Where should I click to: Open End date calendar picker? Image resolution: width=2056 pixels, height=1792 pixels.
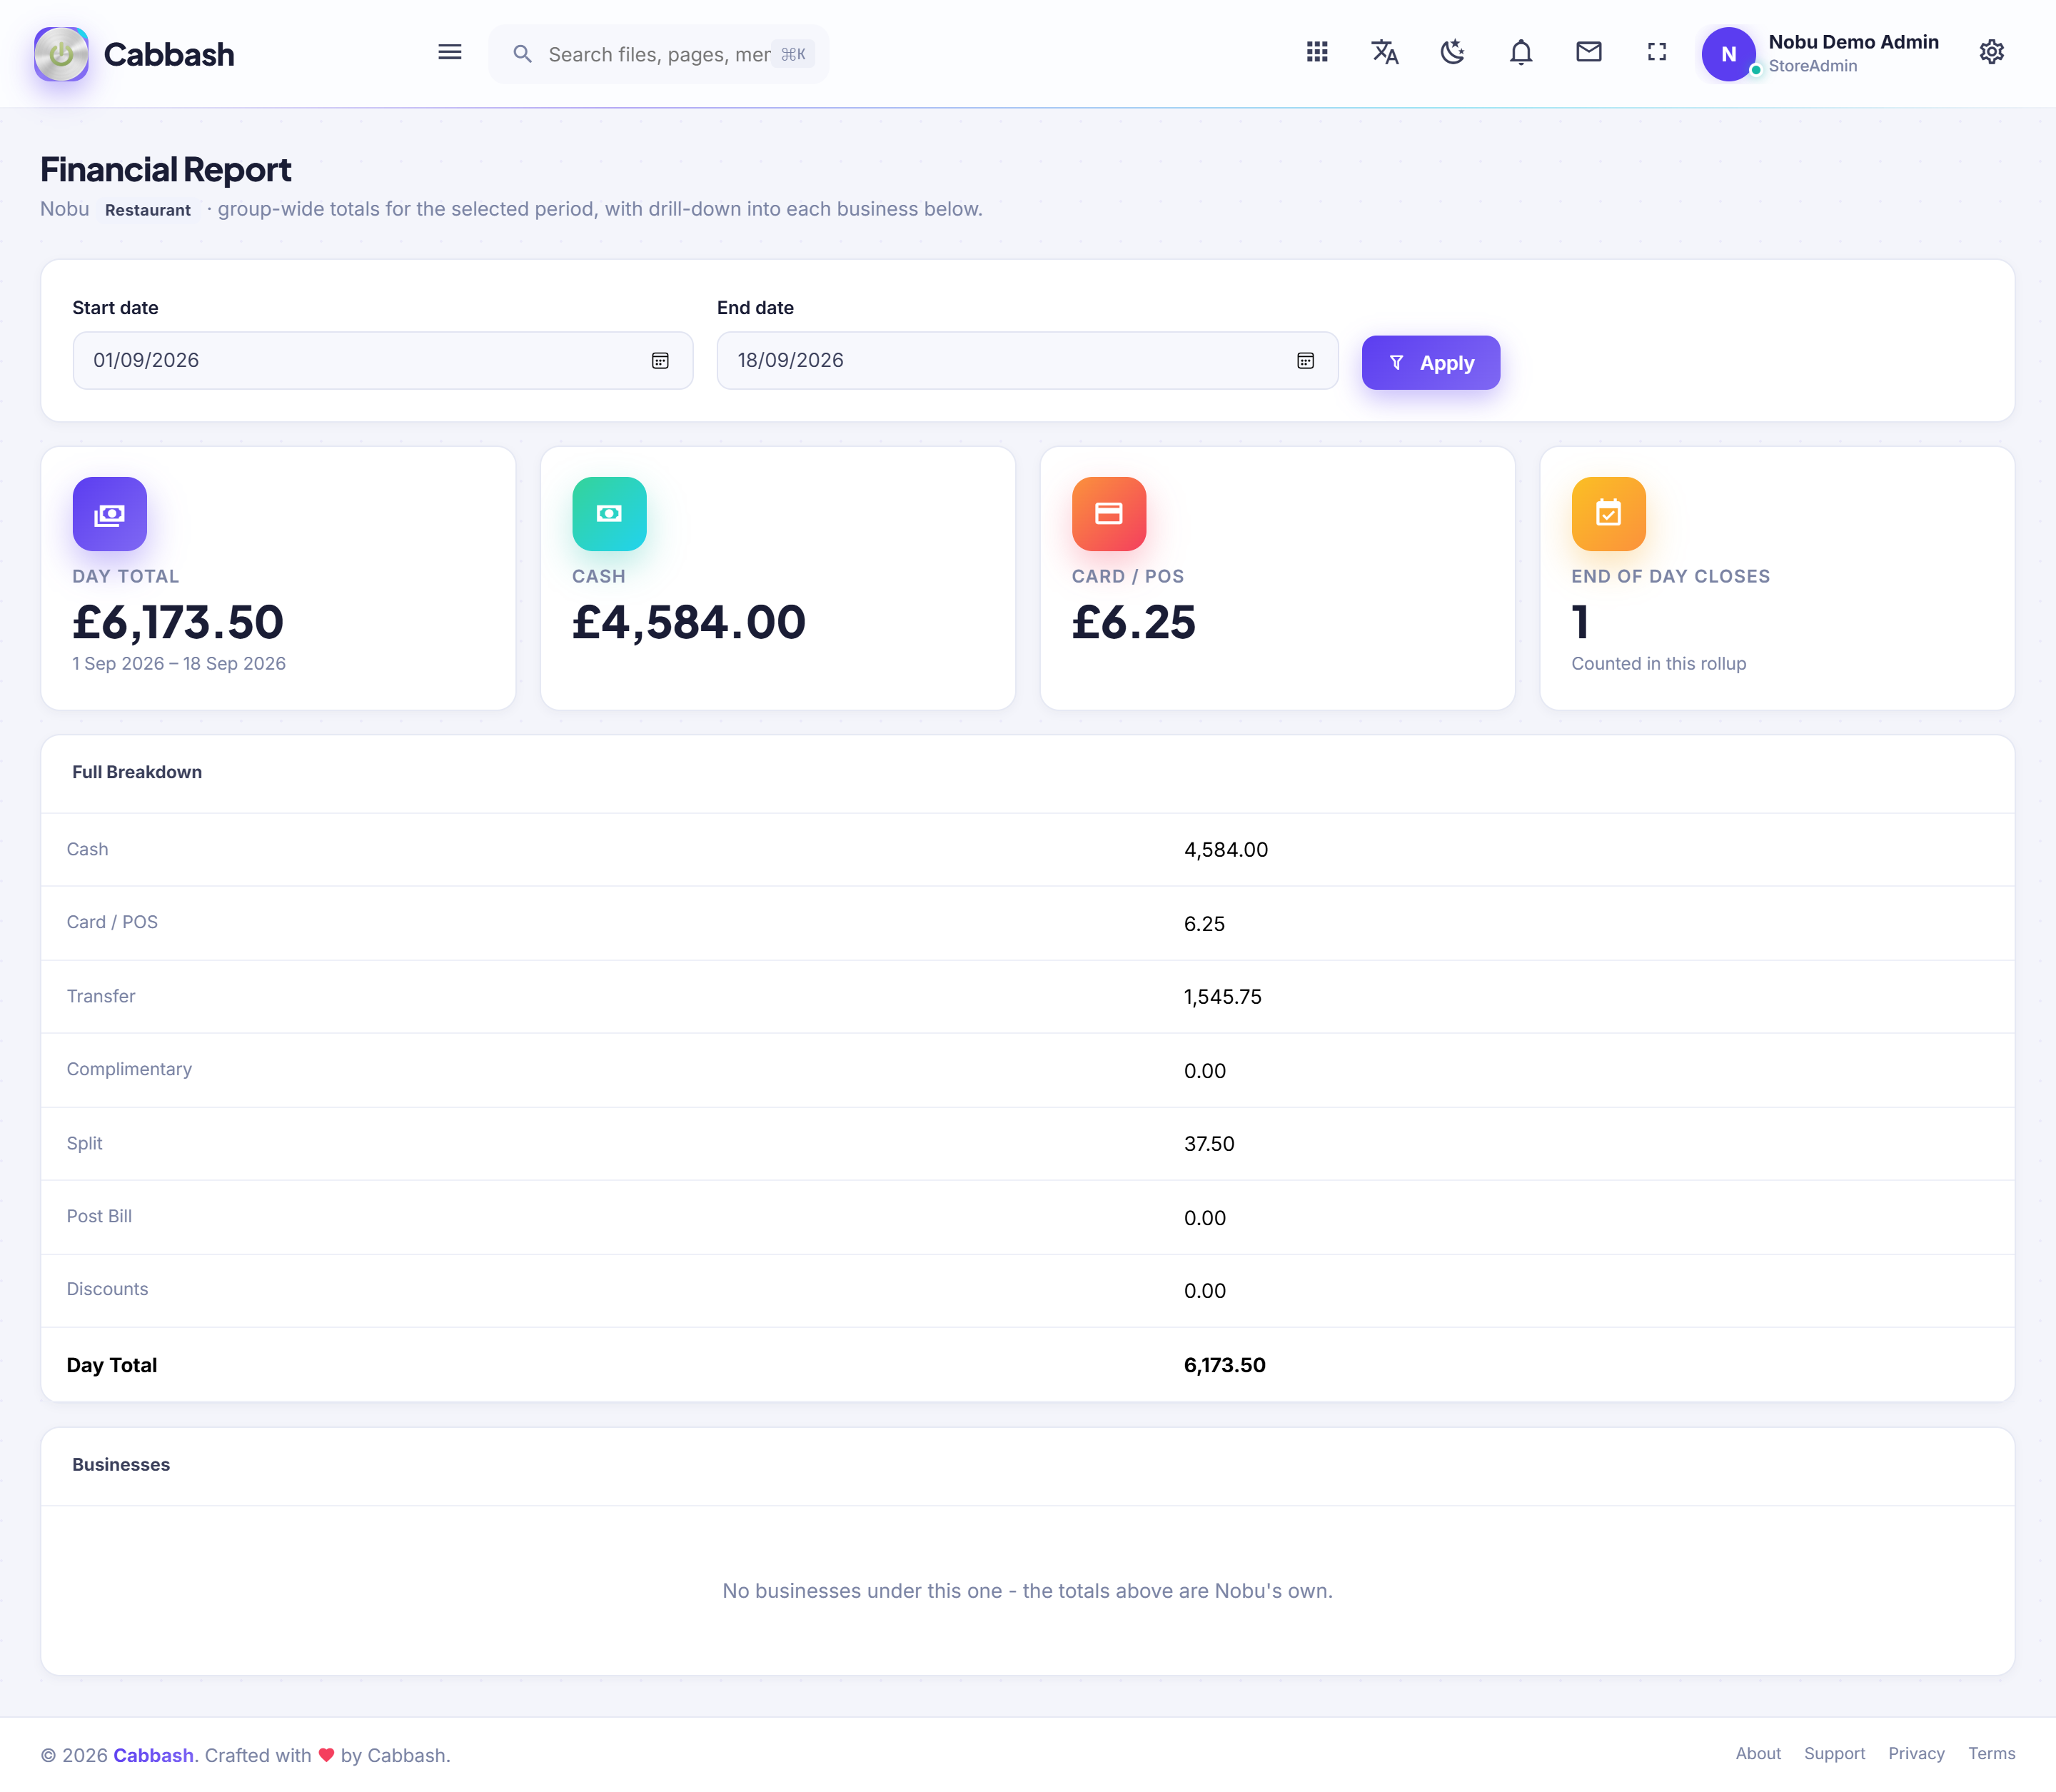tap(1305, 361)
